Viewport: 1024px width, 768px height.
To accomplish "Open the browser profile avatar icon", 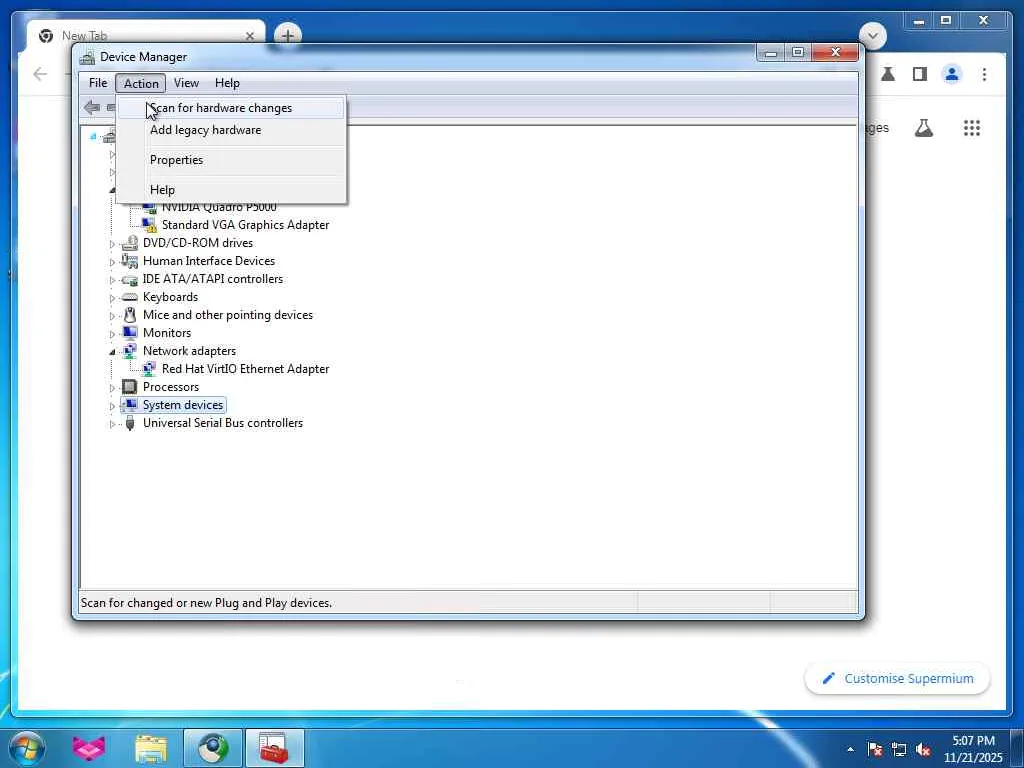I will click(x=952, y=74).
